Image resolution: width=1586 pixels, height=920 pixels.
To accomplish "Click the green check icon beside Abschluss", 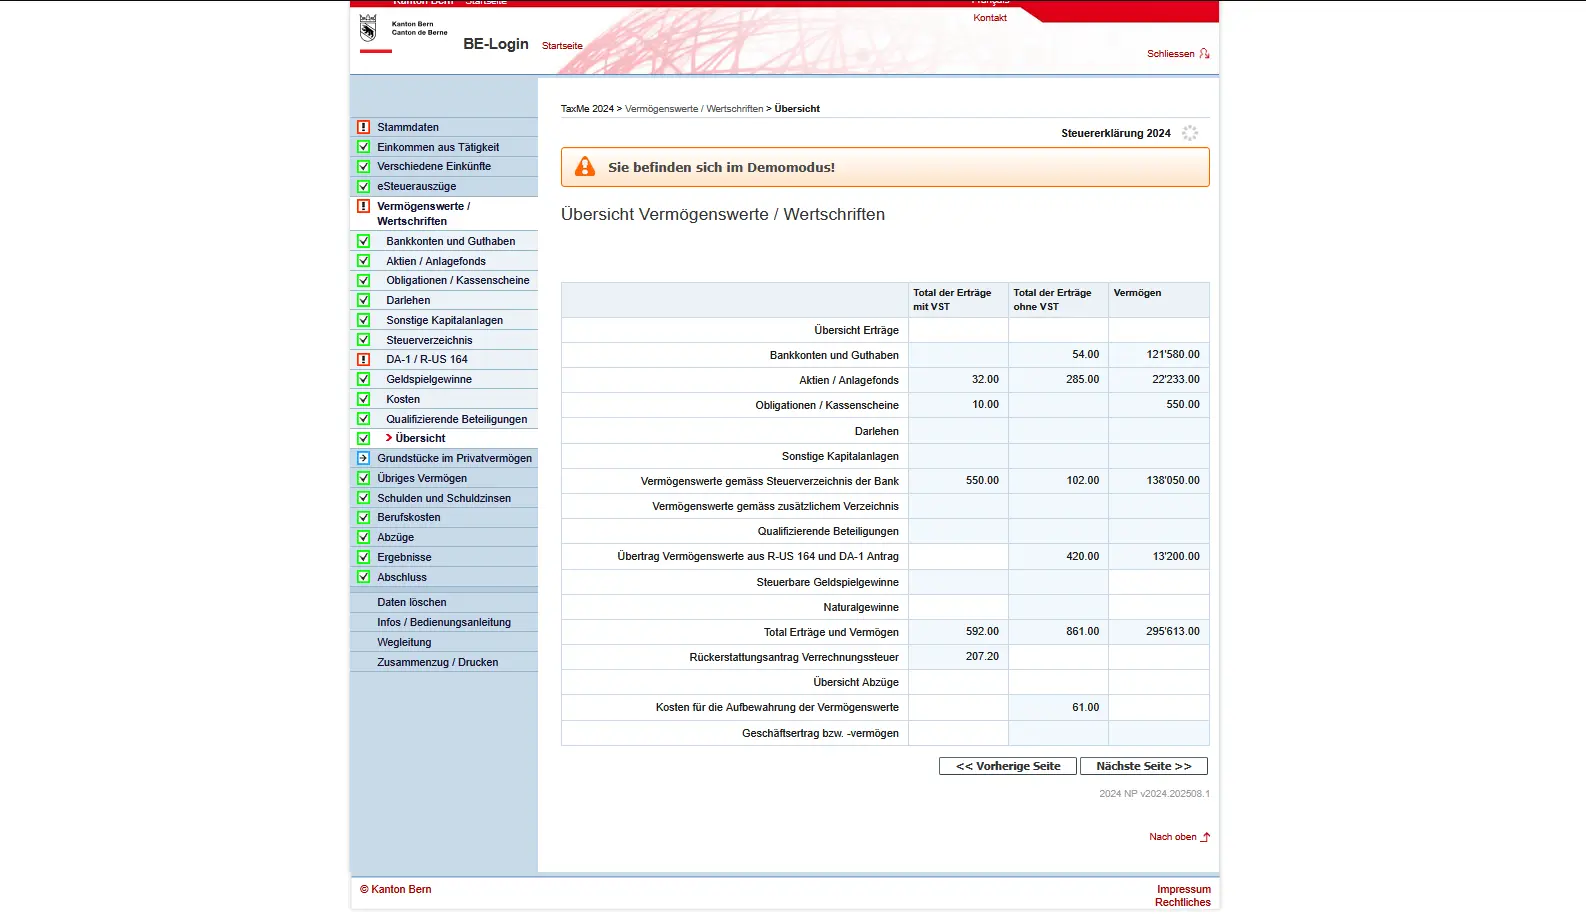I will coord(364,577).
